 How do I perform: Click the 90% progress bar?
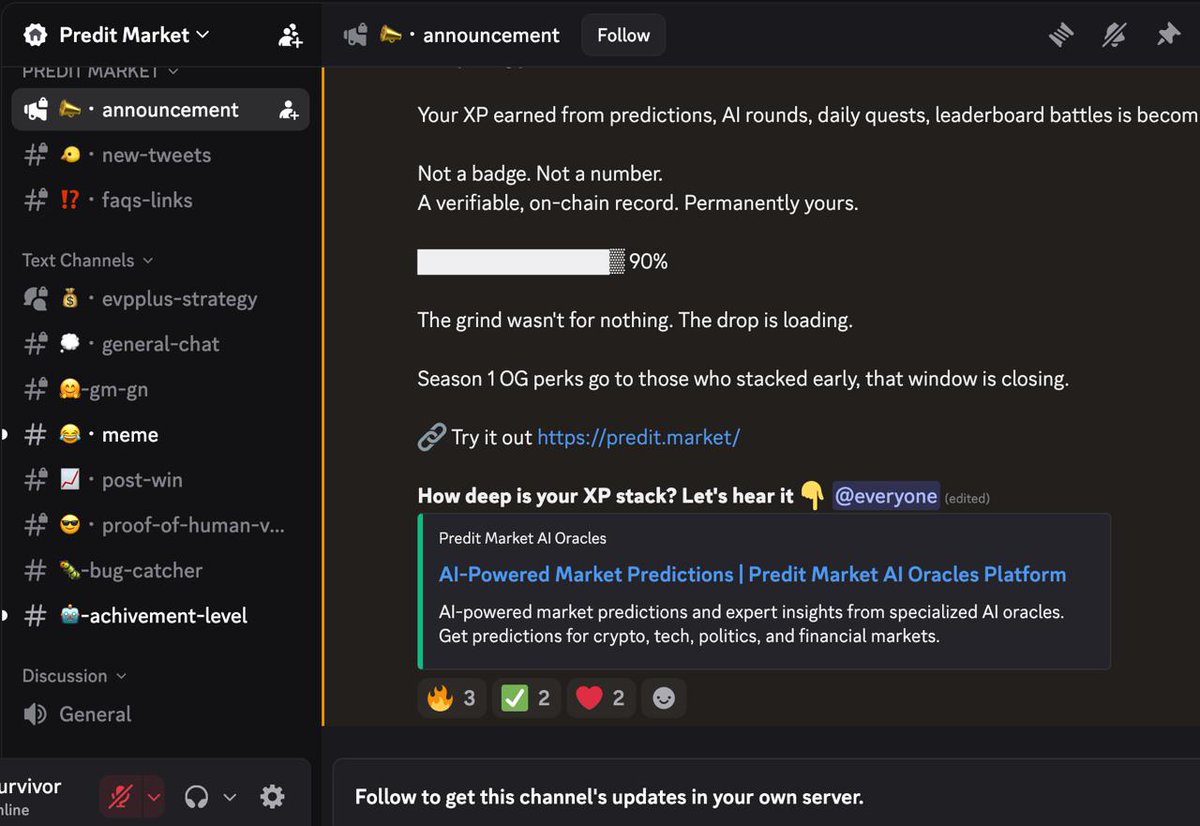click(x=521, y=262)
